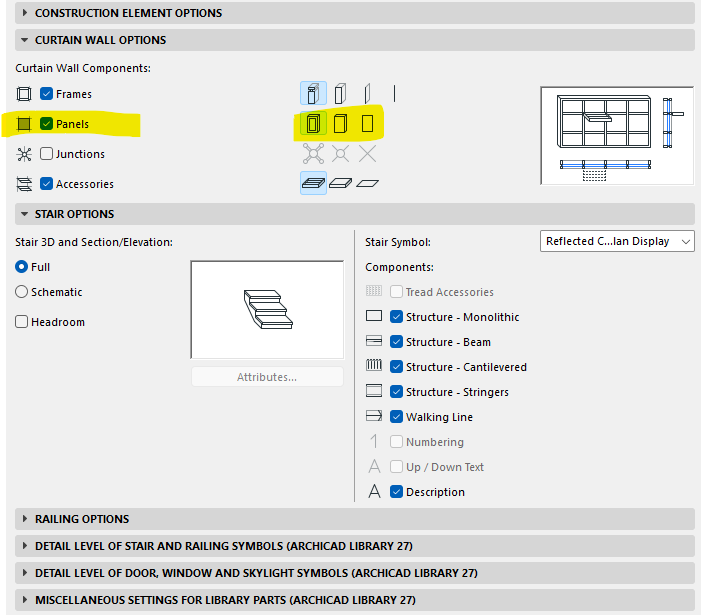Select the Schematic stair display radio
The height and width of the screenshot is (615, 701).
click(21, 292)
